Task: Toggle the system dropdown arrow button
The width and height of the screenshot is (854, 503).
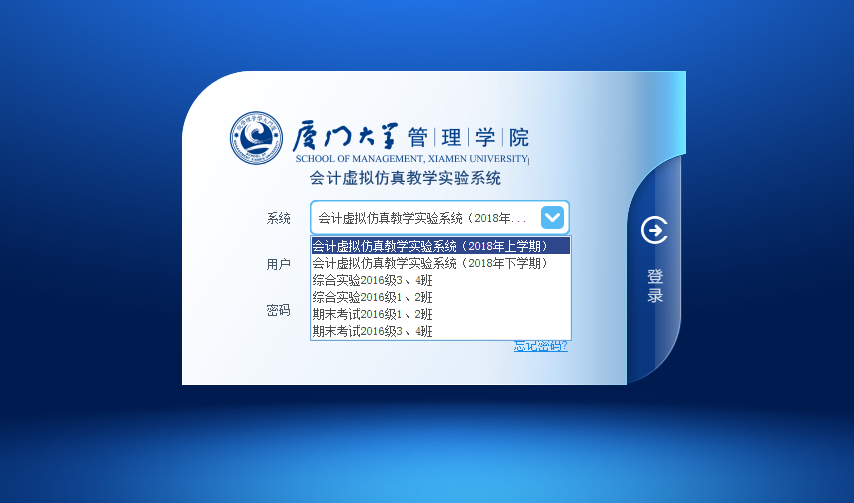Action: (552, 218)
